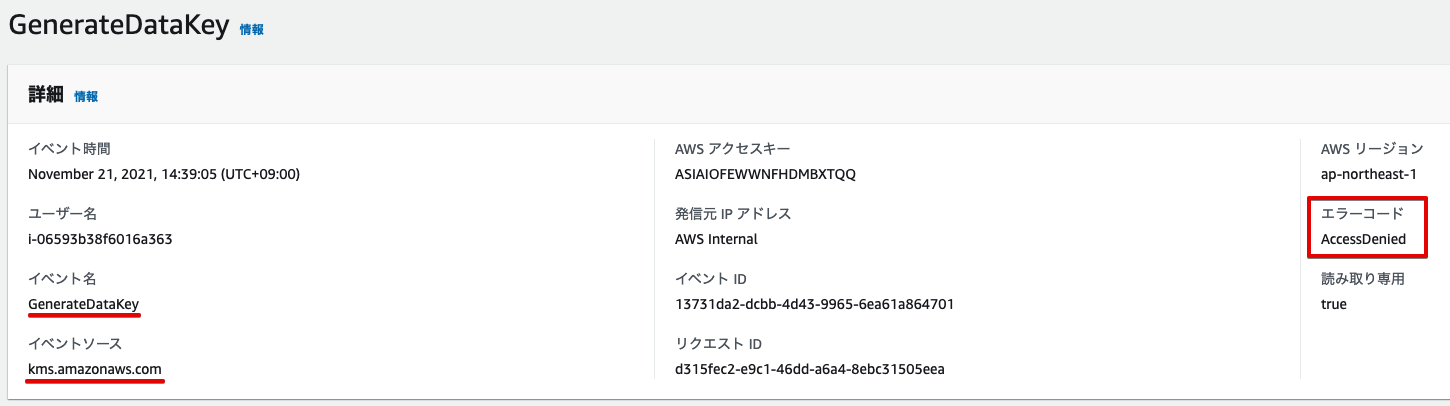Viewport: 1450px width, 406px height.
Task: Open the 情報 link beside GenerateDataKey title
Action: click(x=252, y=30)
